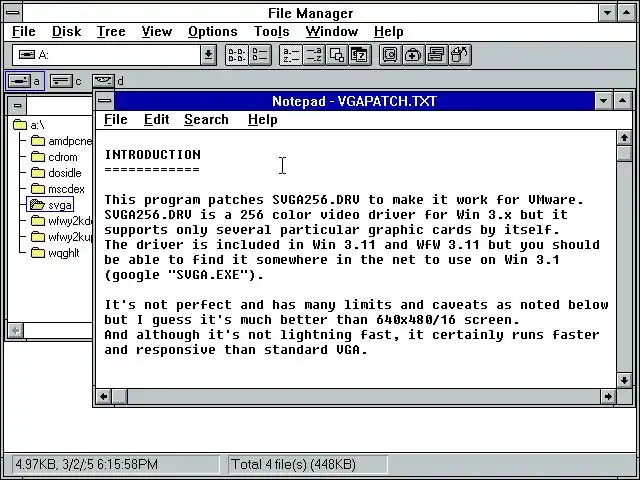The image size is (640, 480).
Task: Open the Options menu
Action: point(213,31)
